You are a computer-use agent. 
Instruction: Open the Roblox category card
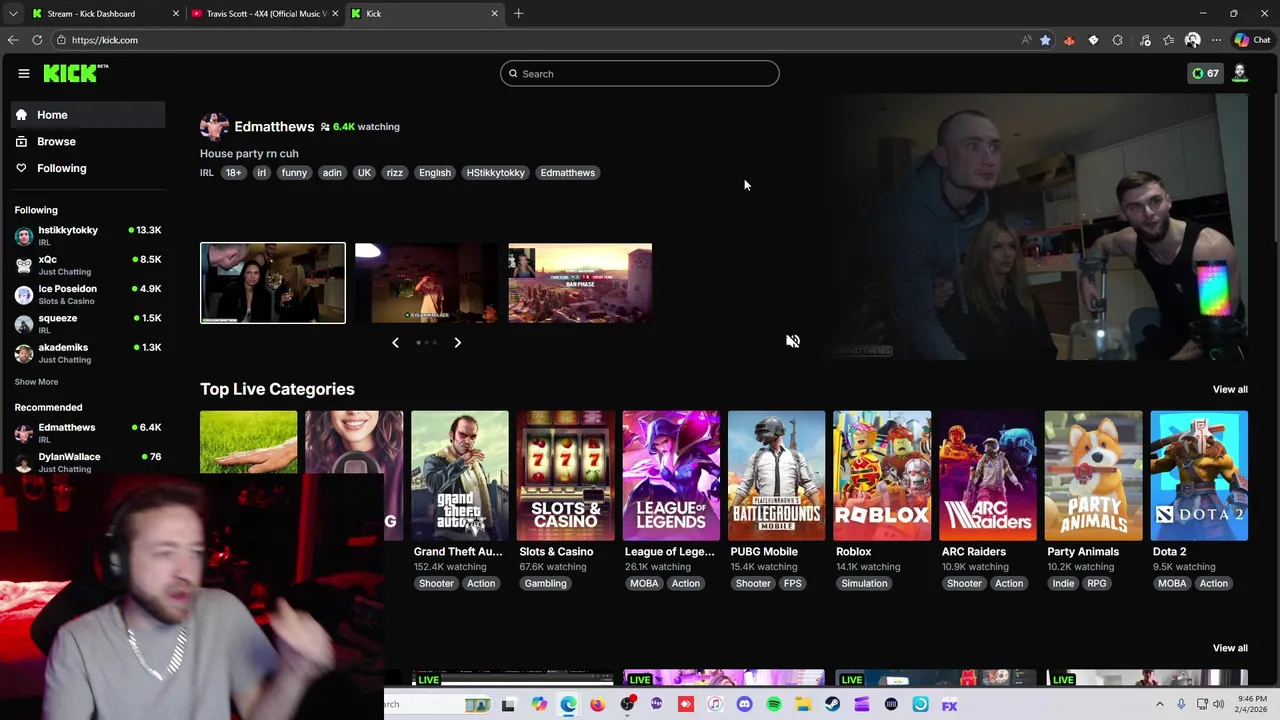coord(882,476)
